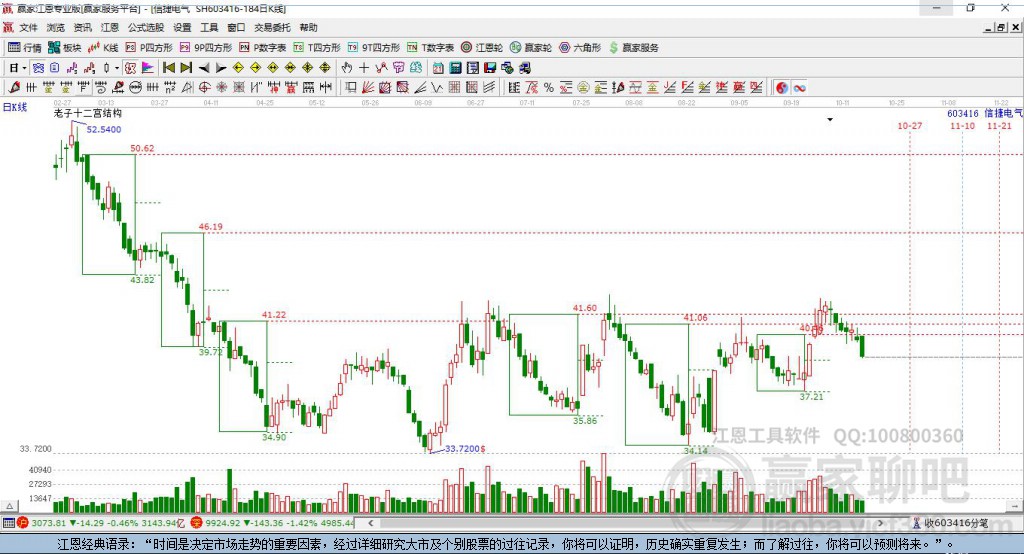Toggle the yin-yang taiji indicator button
The image size is (1024, 554).
click(x=782, y=88)
